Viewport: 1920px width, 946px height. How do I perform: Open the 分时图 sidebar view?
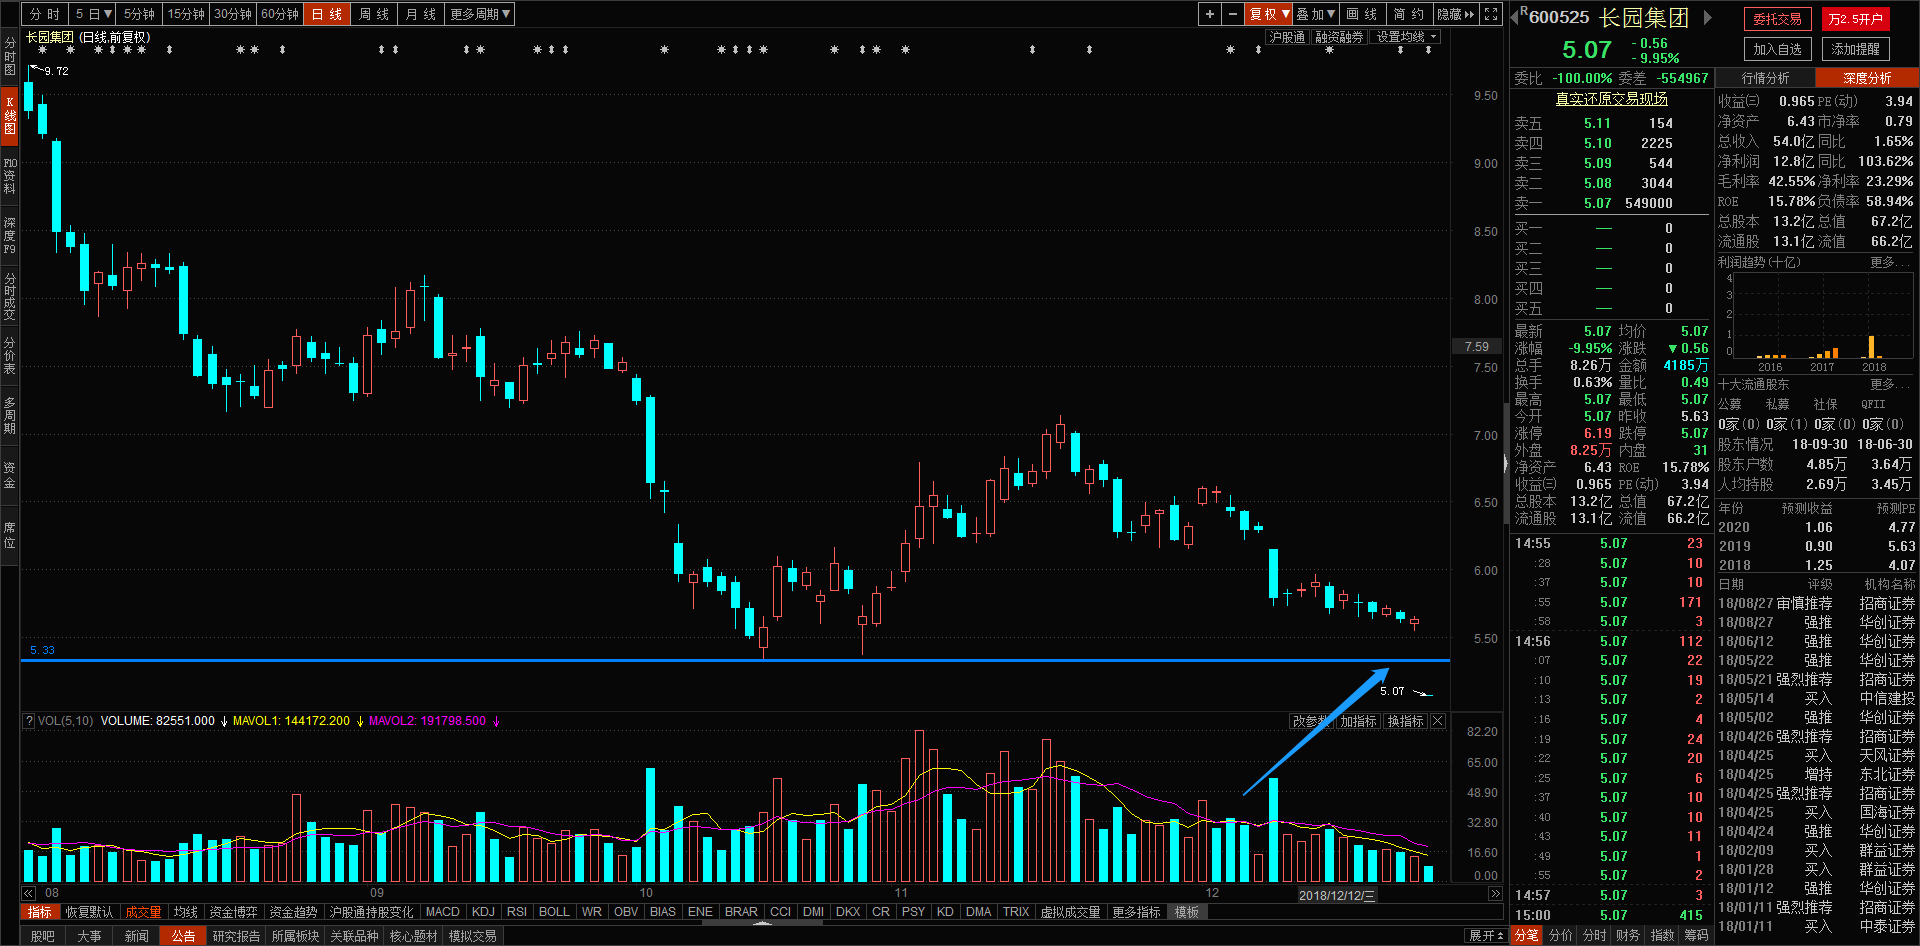[x=10, y=56]
